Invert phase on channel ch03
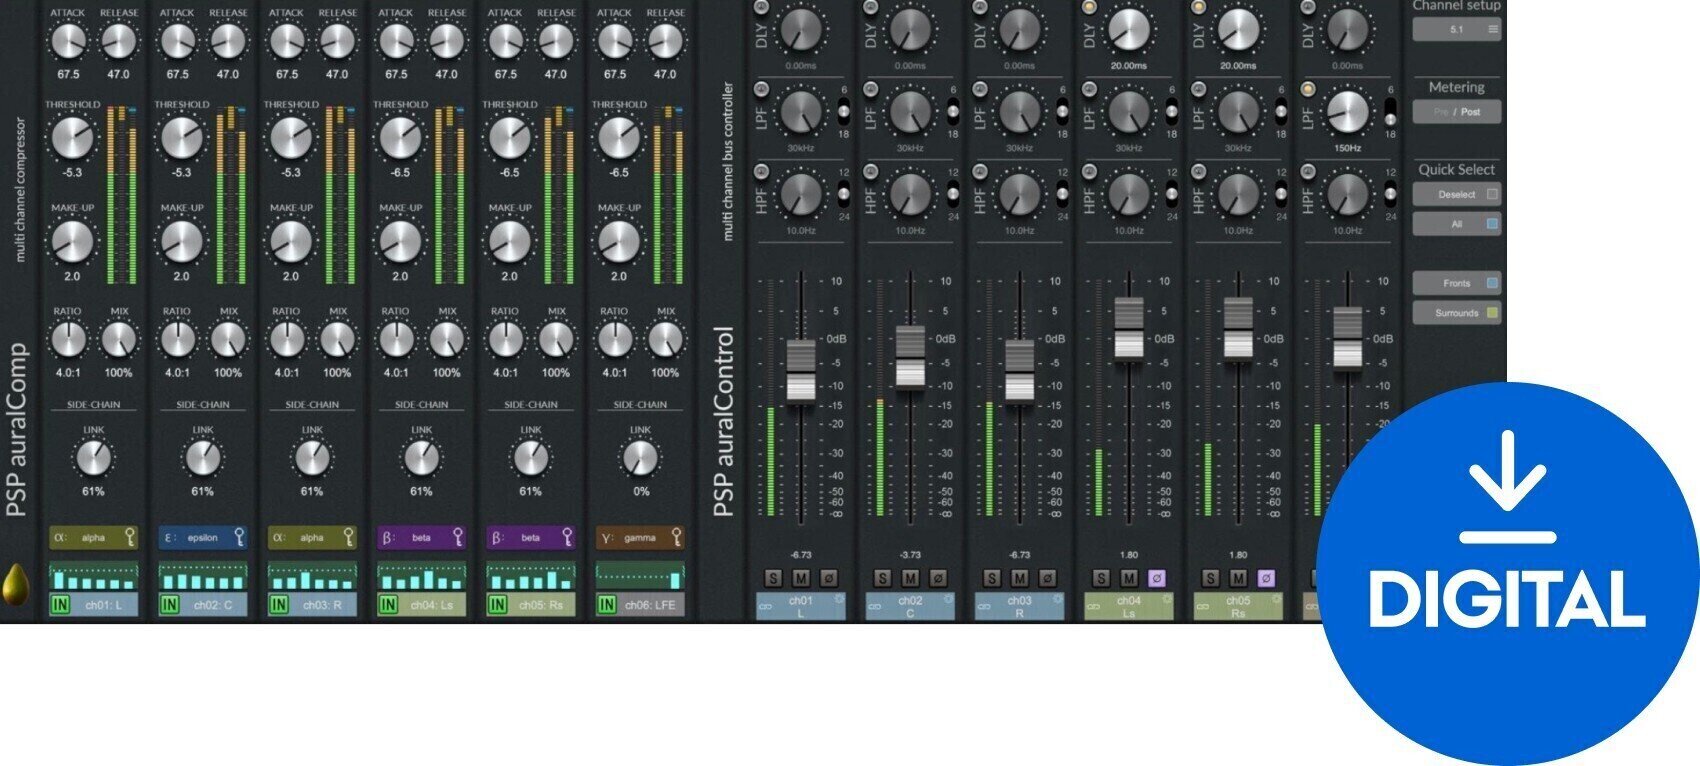 1047,578
